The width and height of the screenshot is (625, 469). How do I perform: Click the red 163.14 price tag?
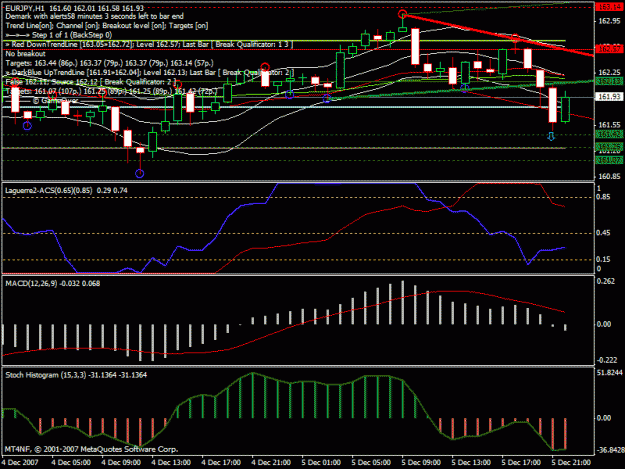pyautogui.click(x=609, y=7)
